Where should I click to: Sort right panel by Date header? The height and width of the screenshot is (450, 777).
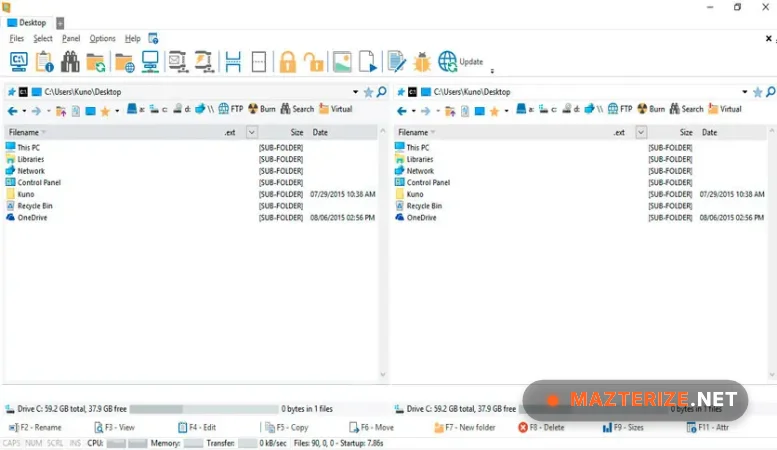[x=710, y=132]
